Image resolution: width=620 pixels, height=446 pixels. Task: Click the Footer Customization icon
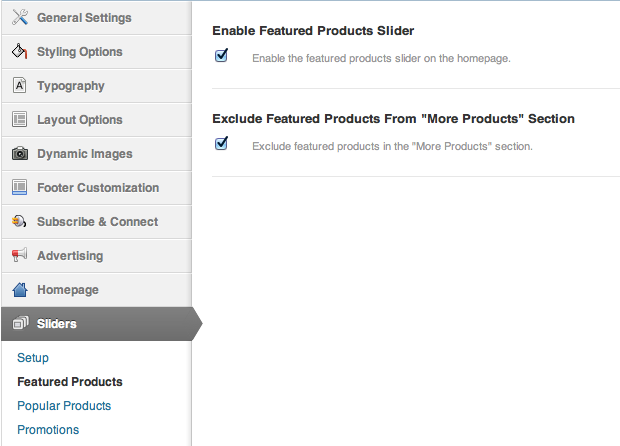(x=19, y=188)
